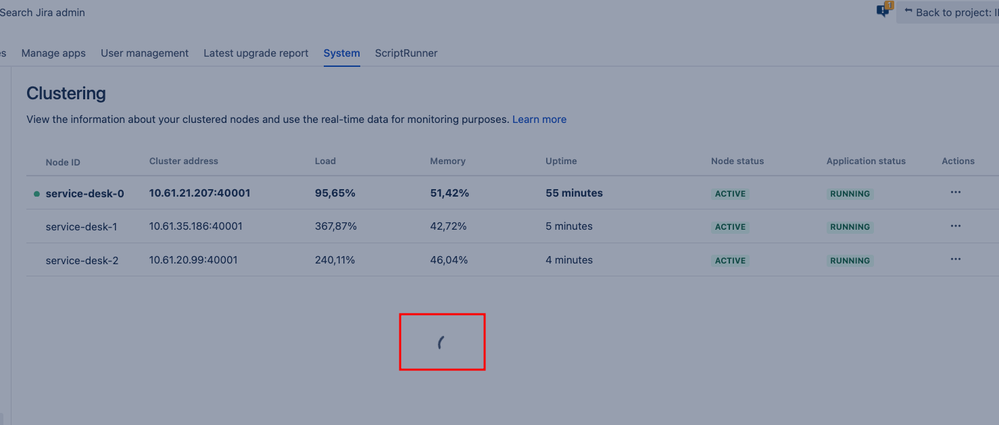Click load value 367,87%

(x=336, y=226)
